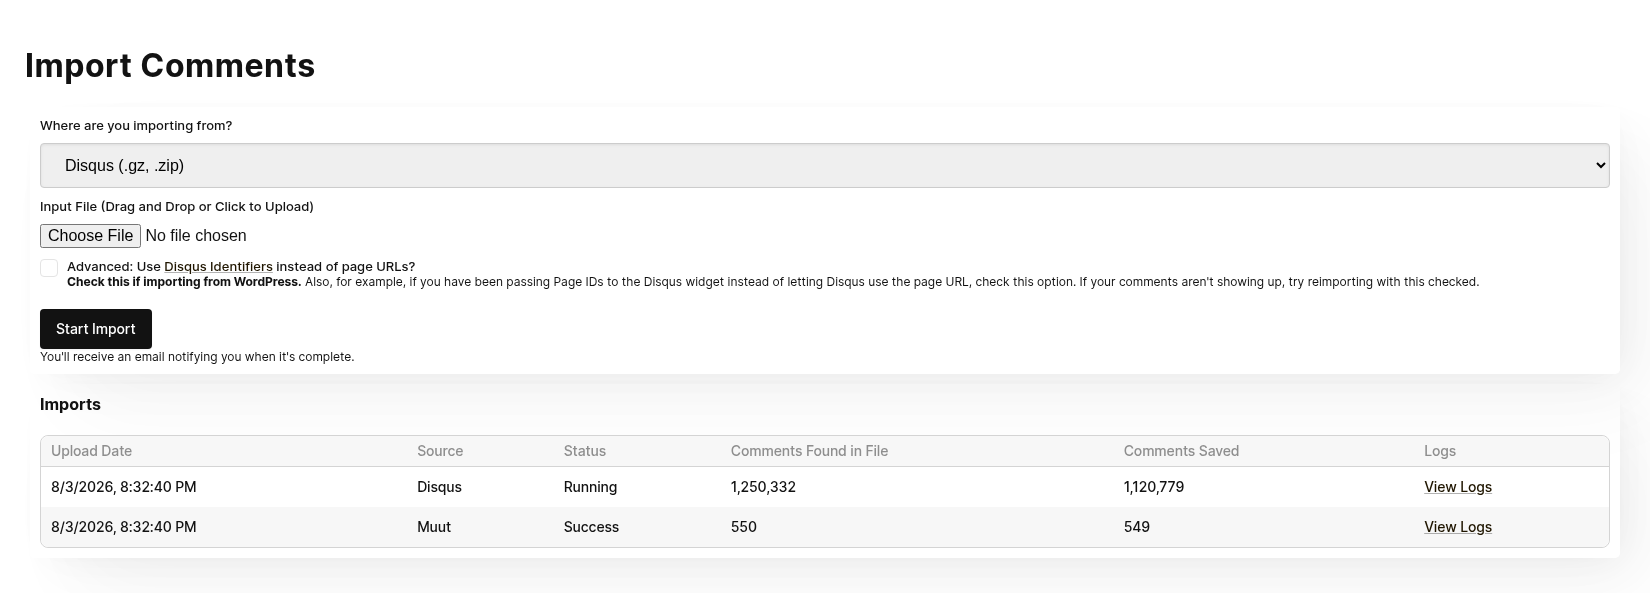Click the 1,250,332 comments found value

pos(763,487)
